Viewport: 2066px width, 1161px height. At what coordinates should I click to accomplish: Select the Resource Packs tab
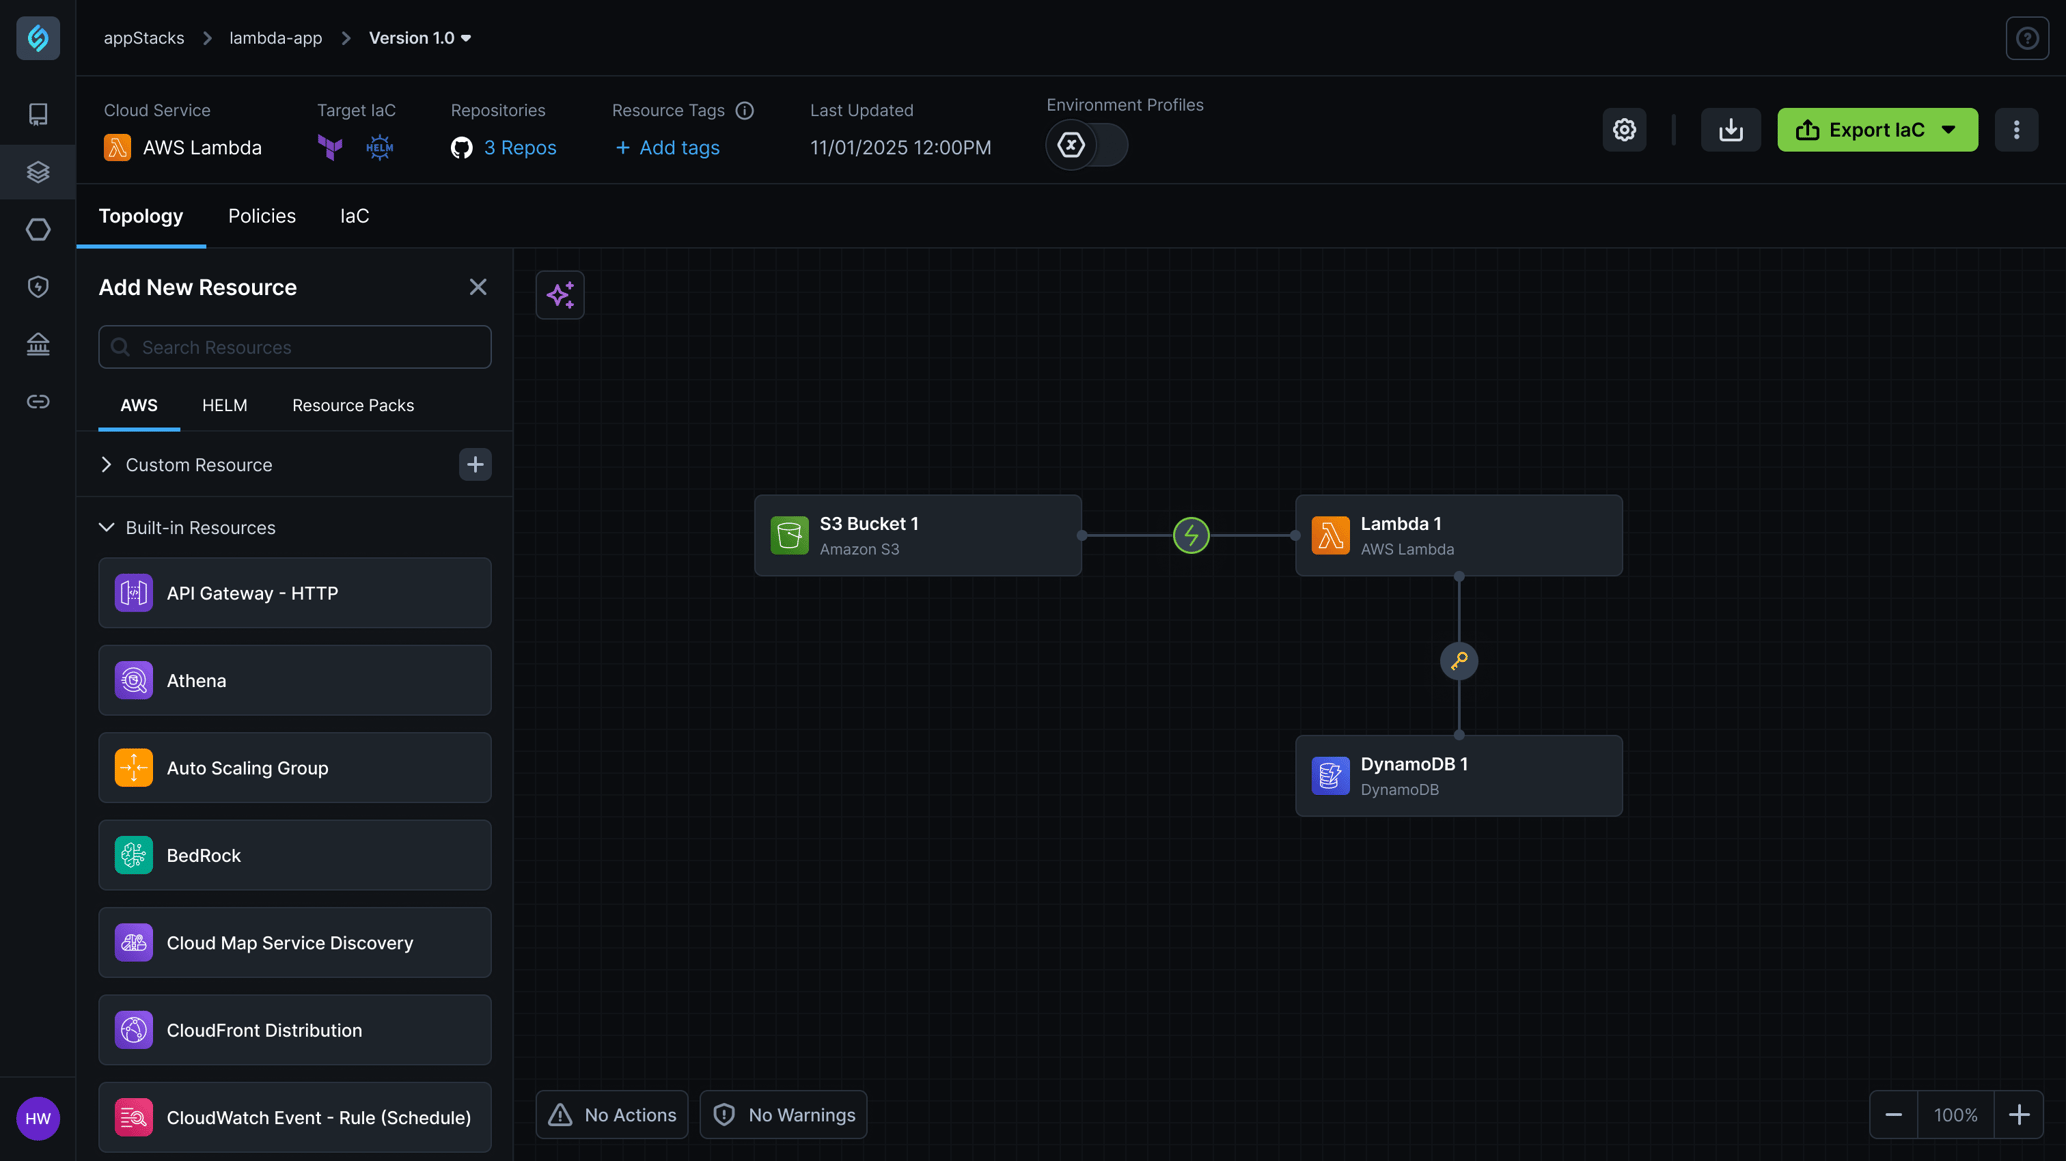point(353,405)
